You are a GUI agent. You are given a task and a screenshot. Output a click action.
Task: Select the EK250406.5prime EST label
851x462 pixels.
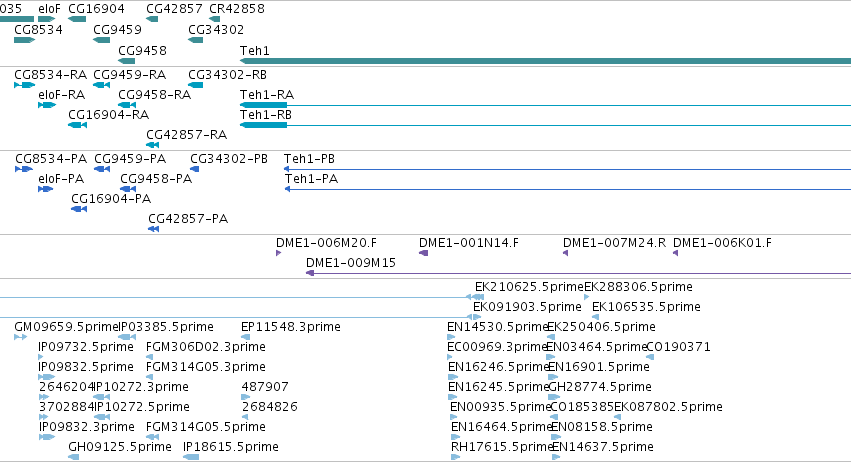tap(601, 327)
